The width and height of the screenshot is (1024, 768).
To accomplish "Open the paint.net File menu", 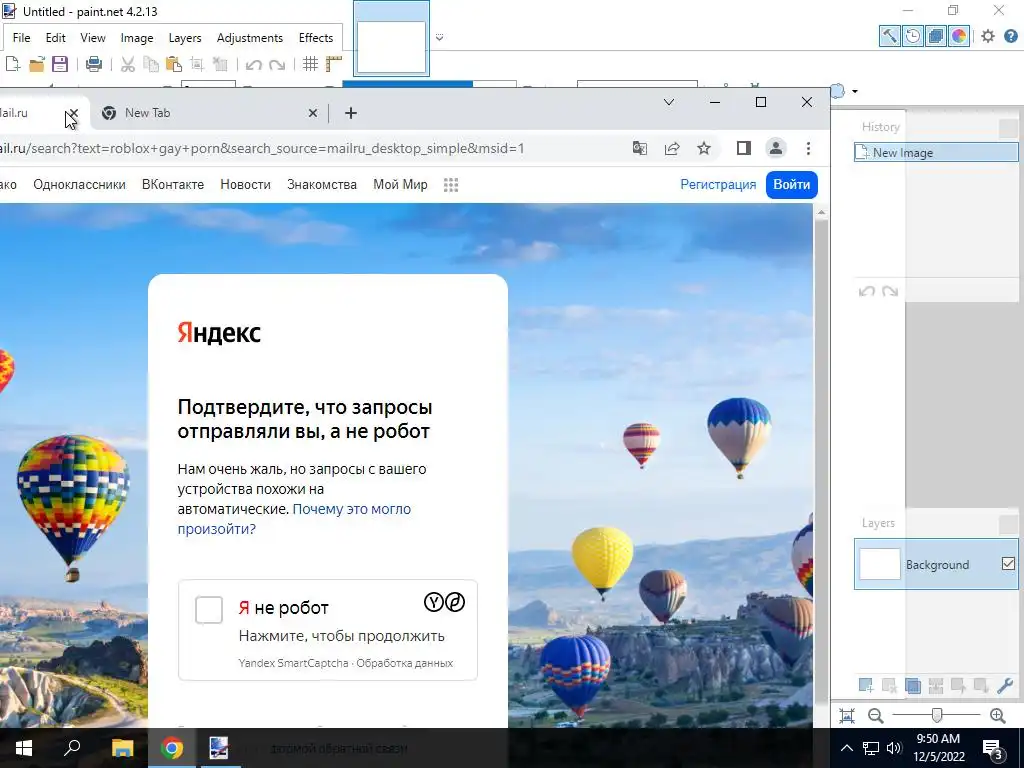I will point(22,38).
